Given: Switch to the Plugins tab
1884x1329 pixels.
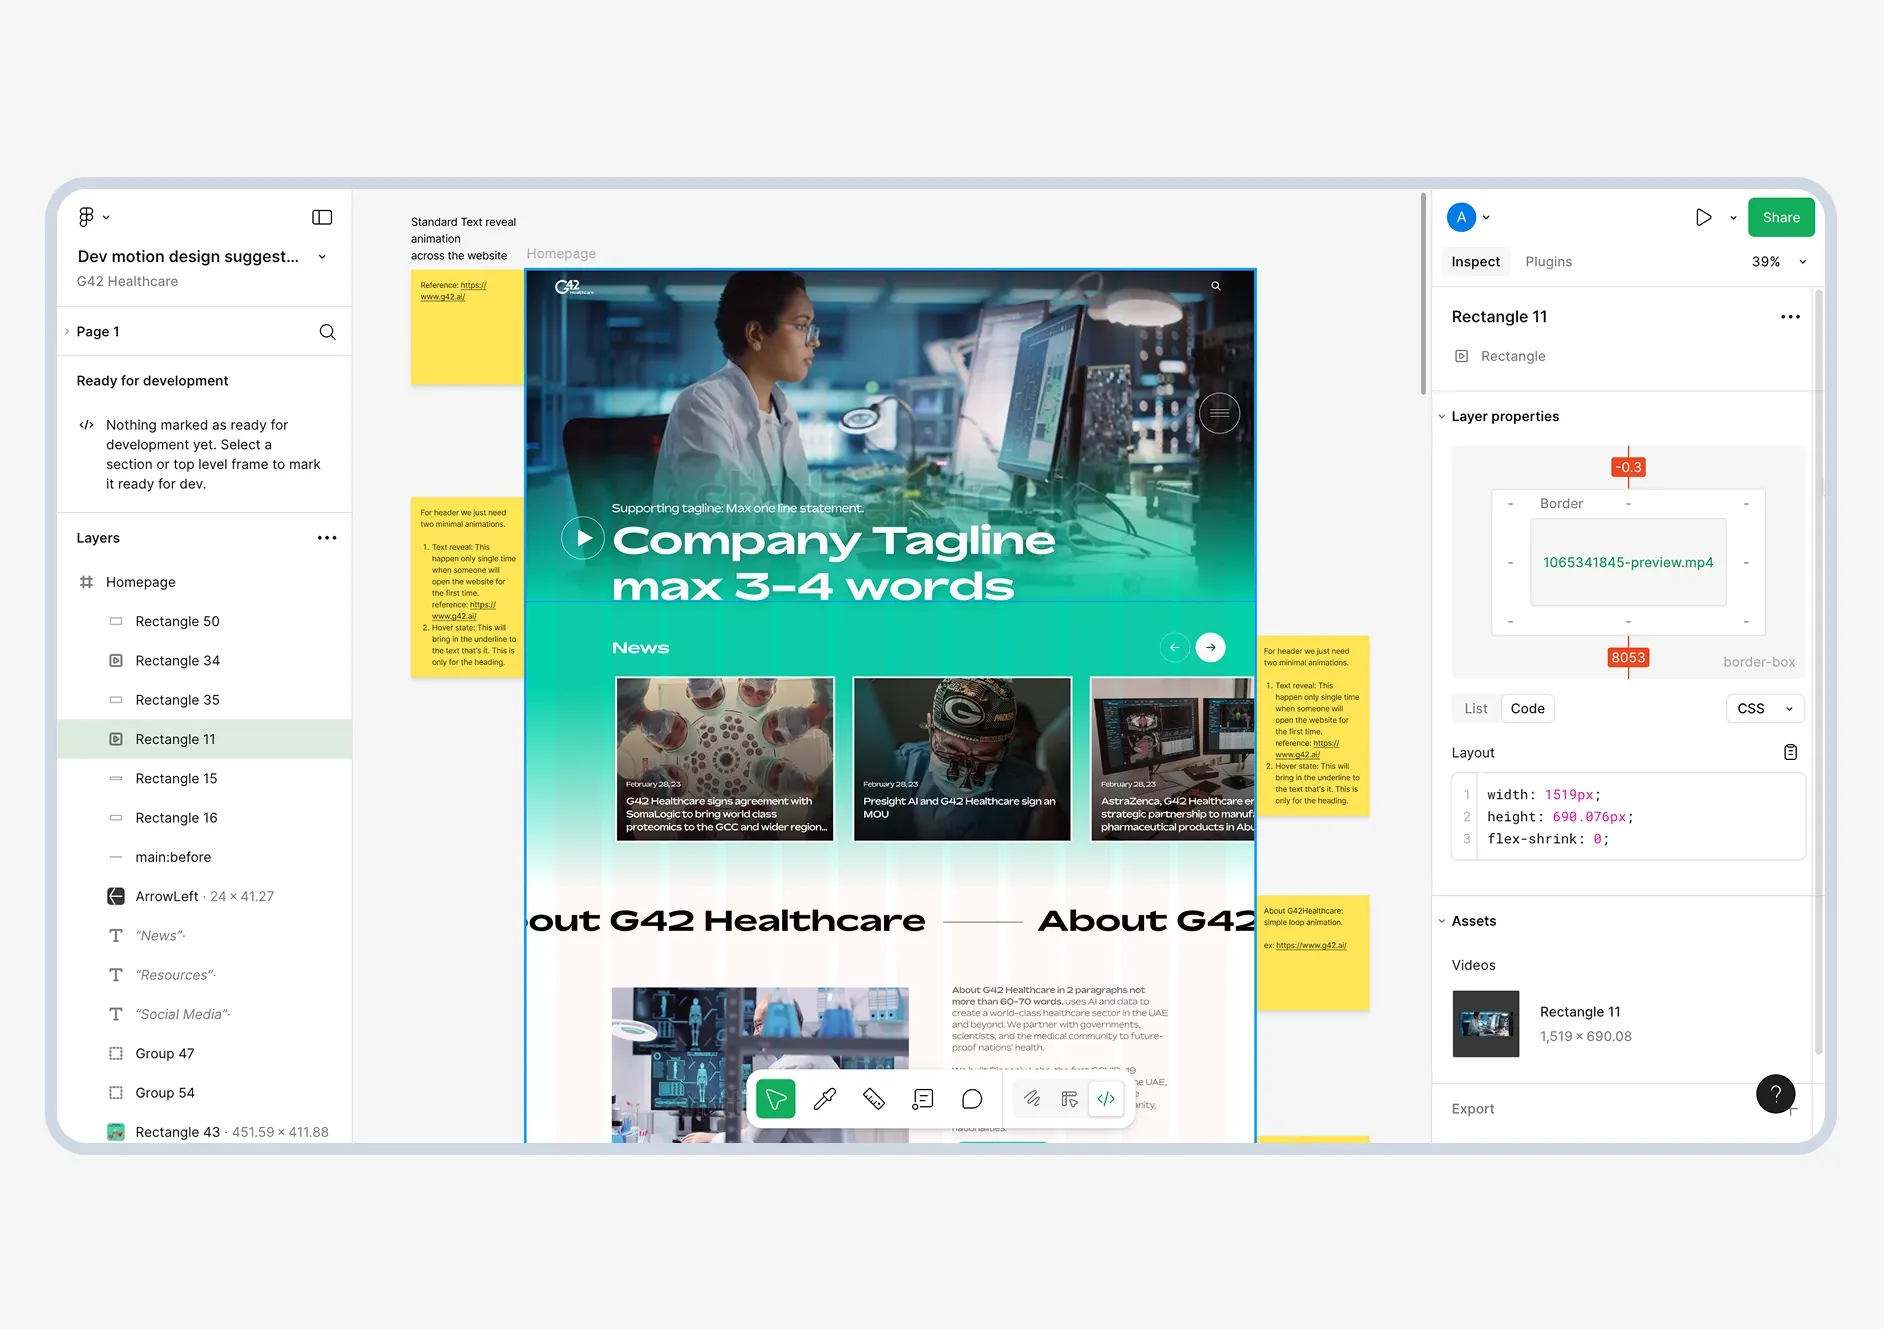Looking at the screenshot, I should tap(1548, 262).
